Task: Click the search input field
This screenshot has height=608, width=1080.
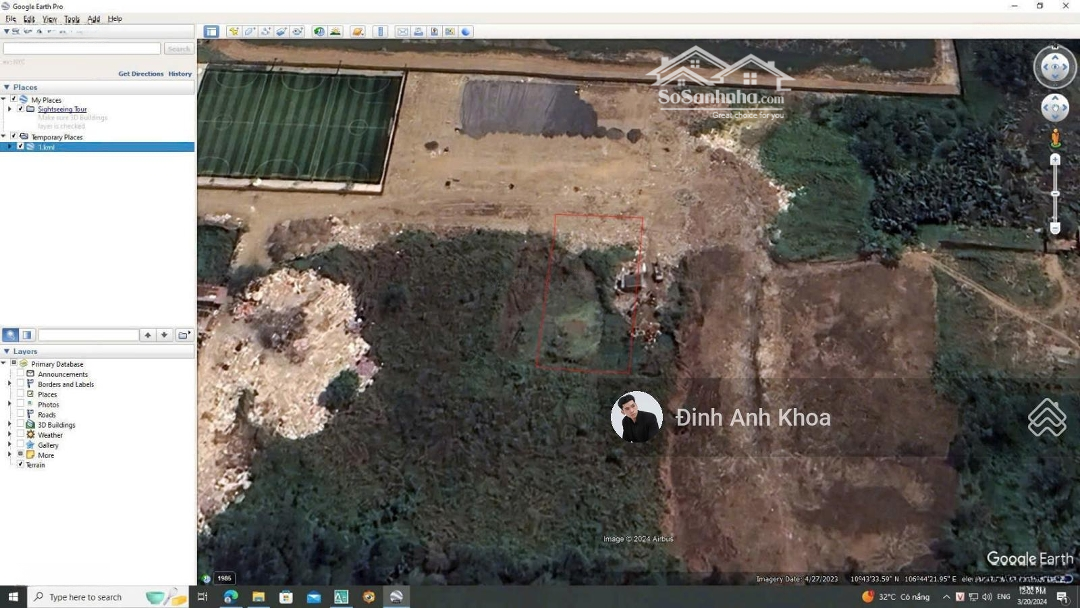Action: pyautogui.click(x=82, y=49)
